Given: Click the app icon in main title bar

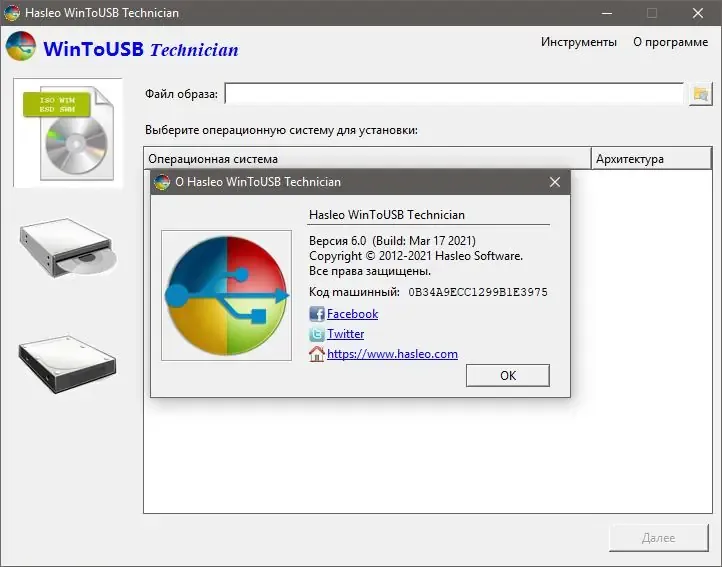Looking at the screenshot, I should pyautogui.click(x=12, y=12).
